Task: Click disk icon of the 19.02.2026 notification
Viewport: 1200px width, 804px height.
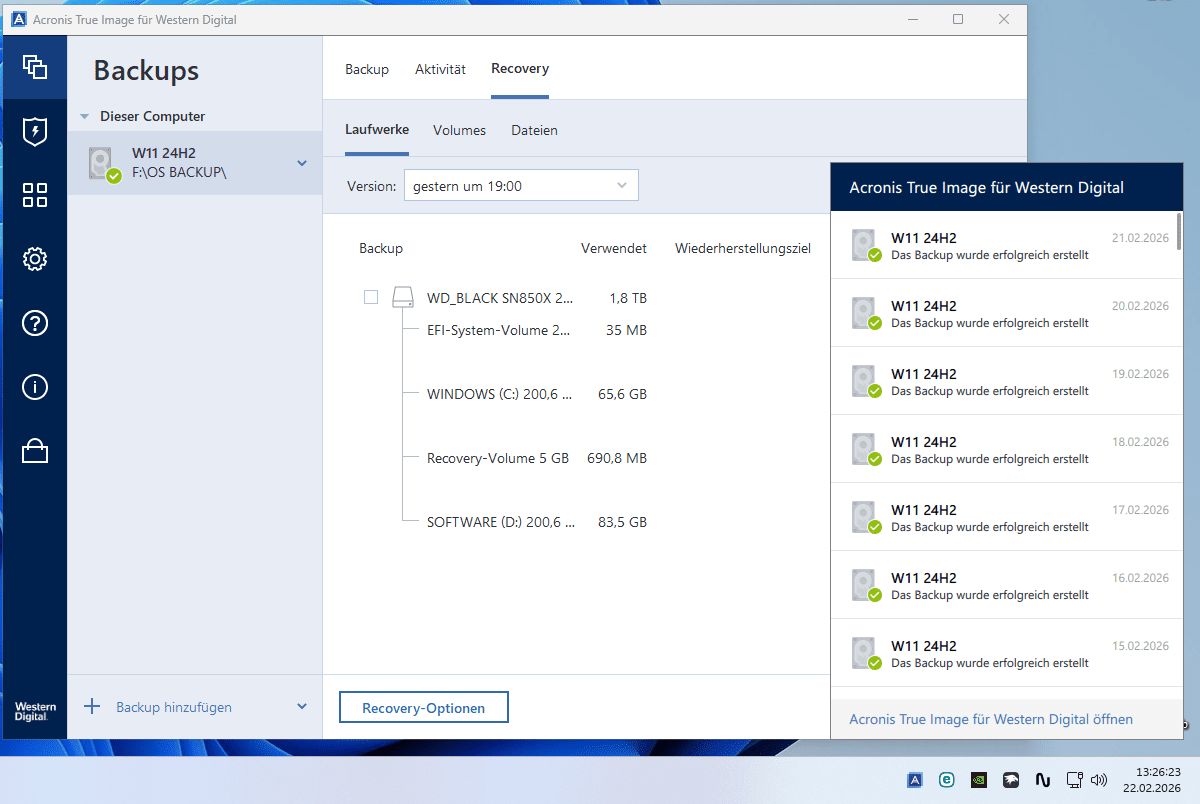Action: [x=865, y=382]
